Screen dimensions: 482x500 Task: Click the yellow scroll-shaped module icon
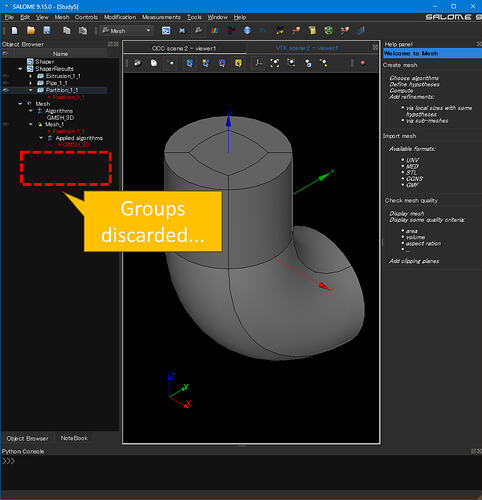click(x=312, y=31)
